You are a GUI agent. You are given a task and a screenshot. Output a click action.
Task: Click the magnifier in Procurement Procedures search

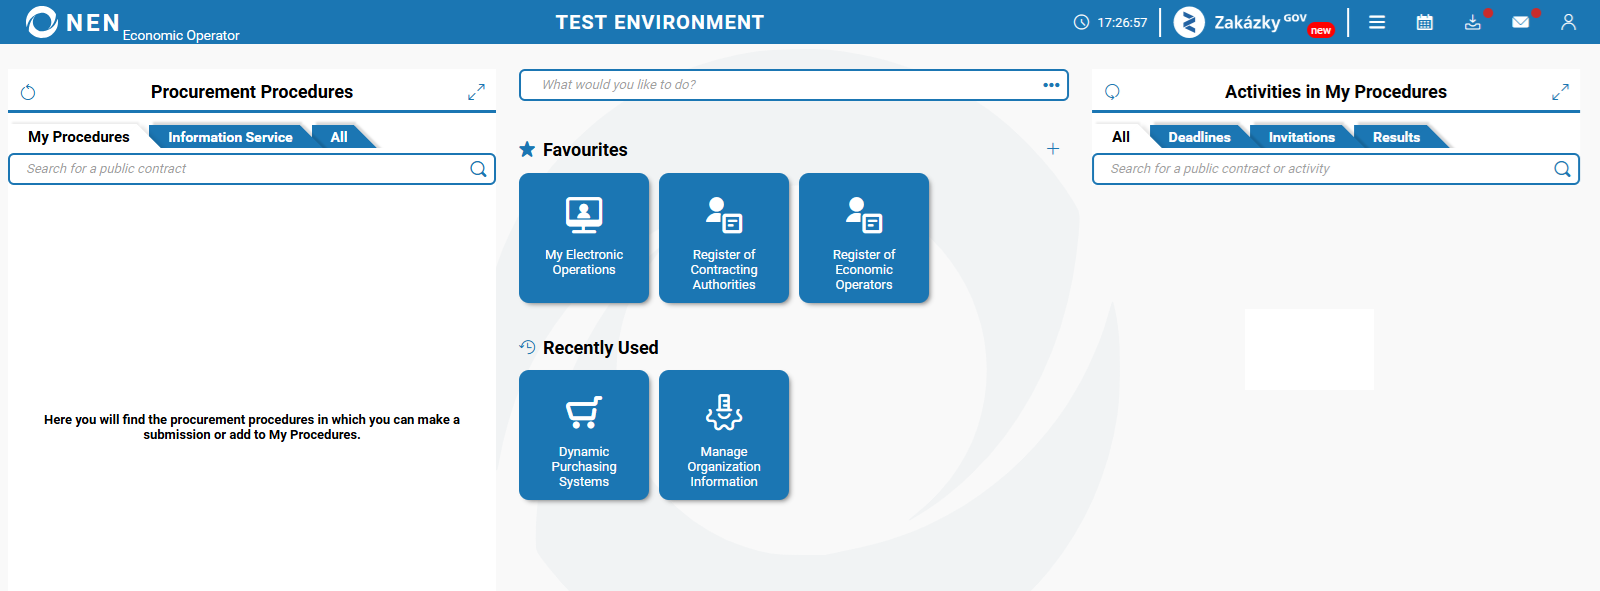pos(478,169)
